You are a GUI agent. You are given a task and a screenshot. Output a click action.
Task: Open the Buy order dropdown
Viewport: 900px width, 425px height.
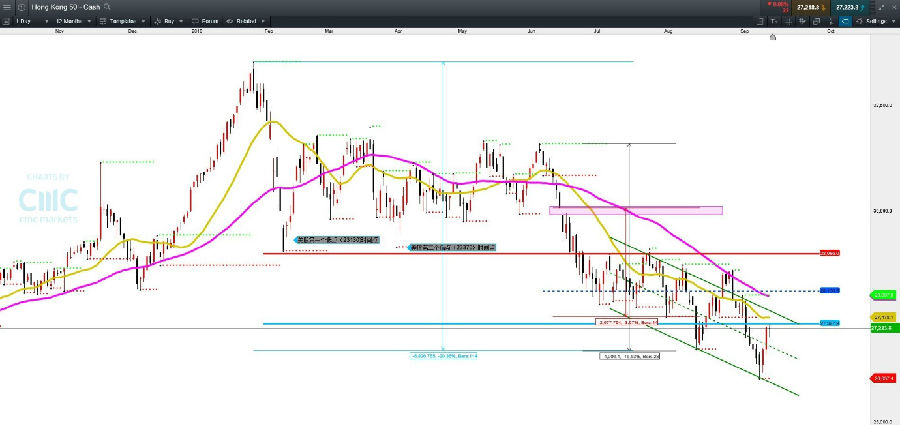coord(169,21)
